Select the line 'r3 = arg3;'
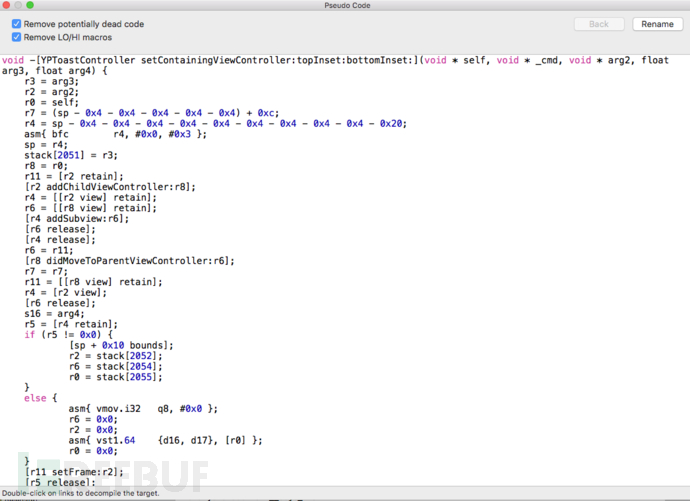This screenshot has height=501, width=690. click(x=51, y=81)
